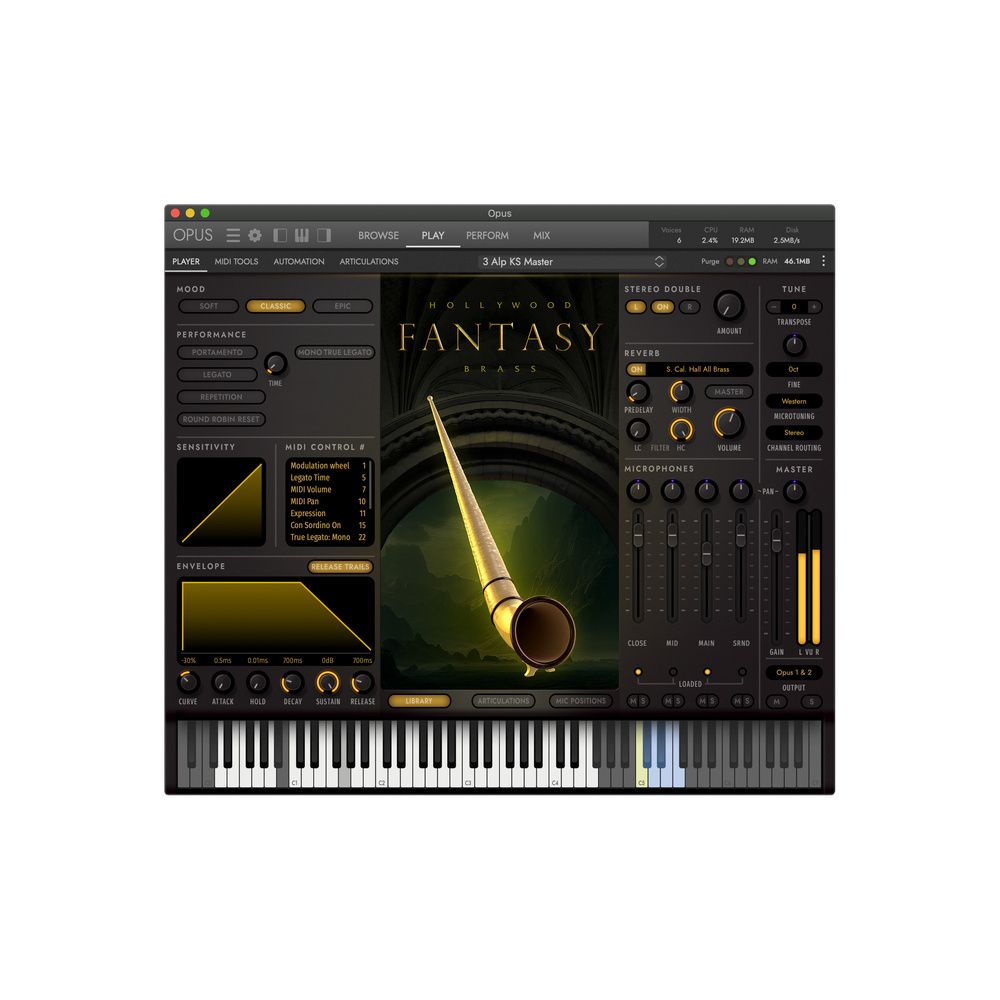Mute the CLOSE microphone channel
This screenshot has height=1000, width=1000.
pos(633,700)
